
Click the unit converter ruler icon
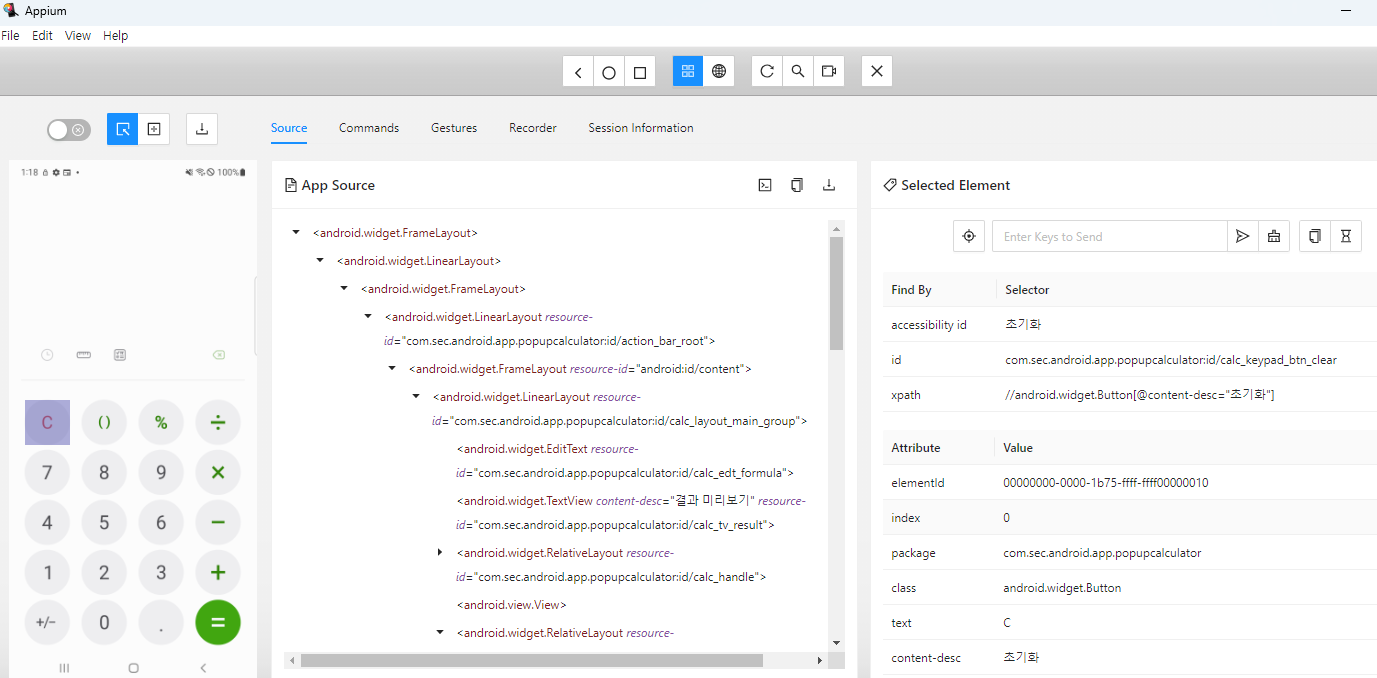[x=84, y=355]
